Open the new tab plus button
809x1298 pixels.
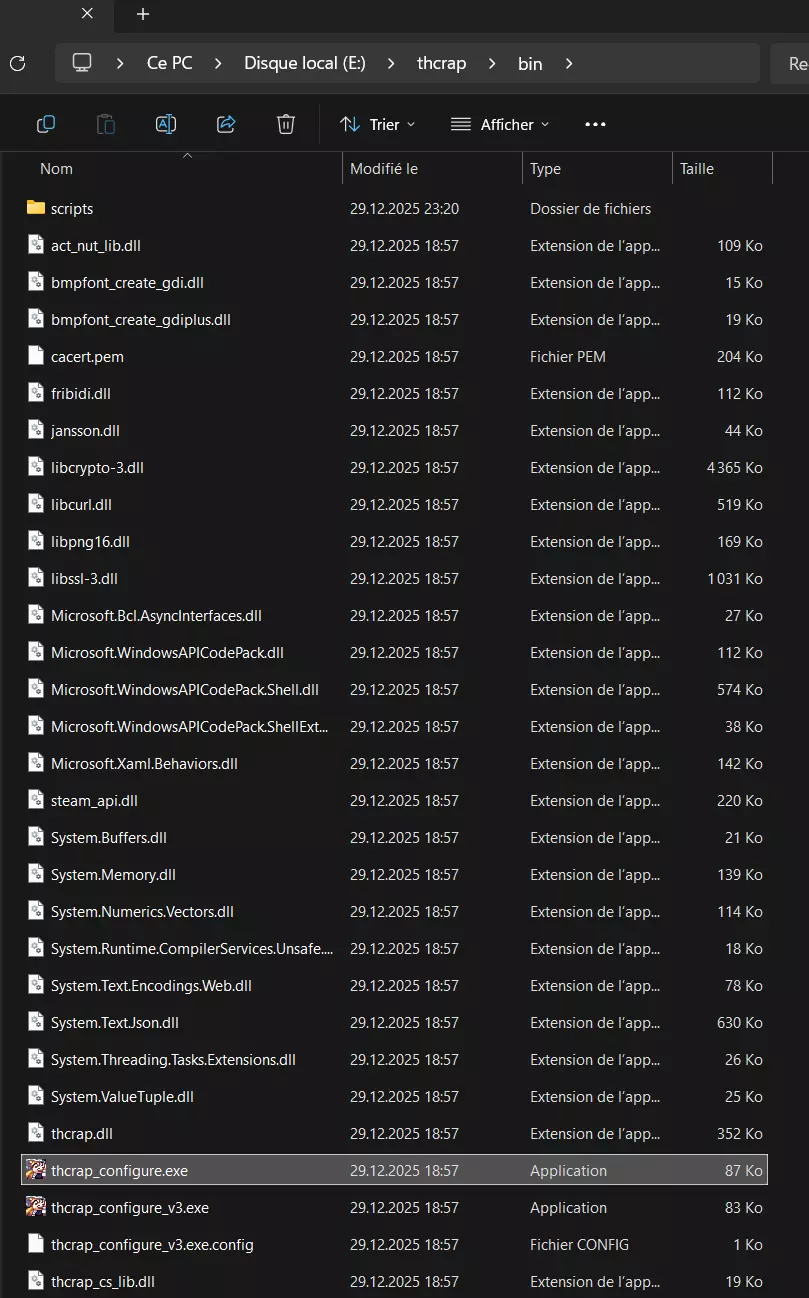click(143, 14)
